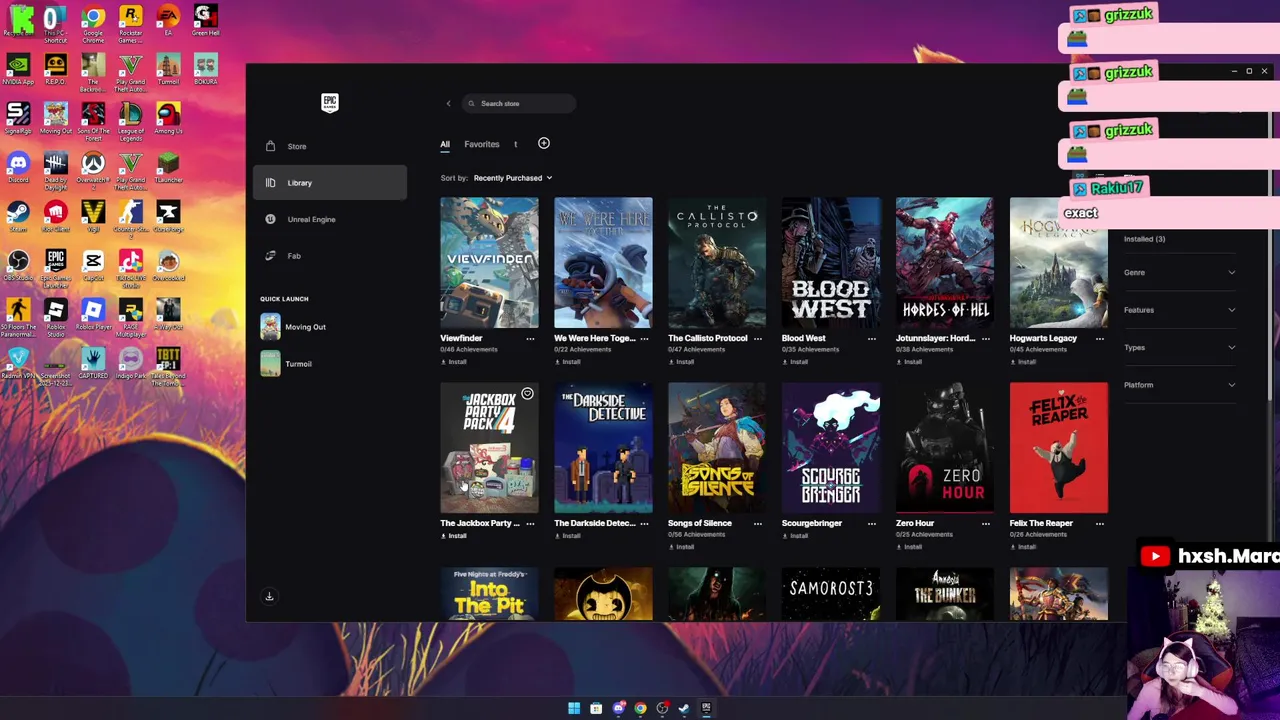
Task: Open Discord desktop shortcut
Action: click(18, 168)
